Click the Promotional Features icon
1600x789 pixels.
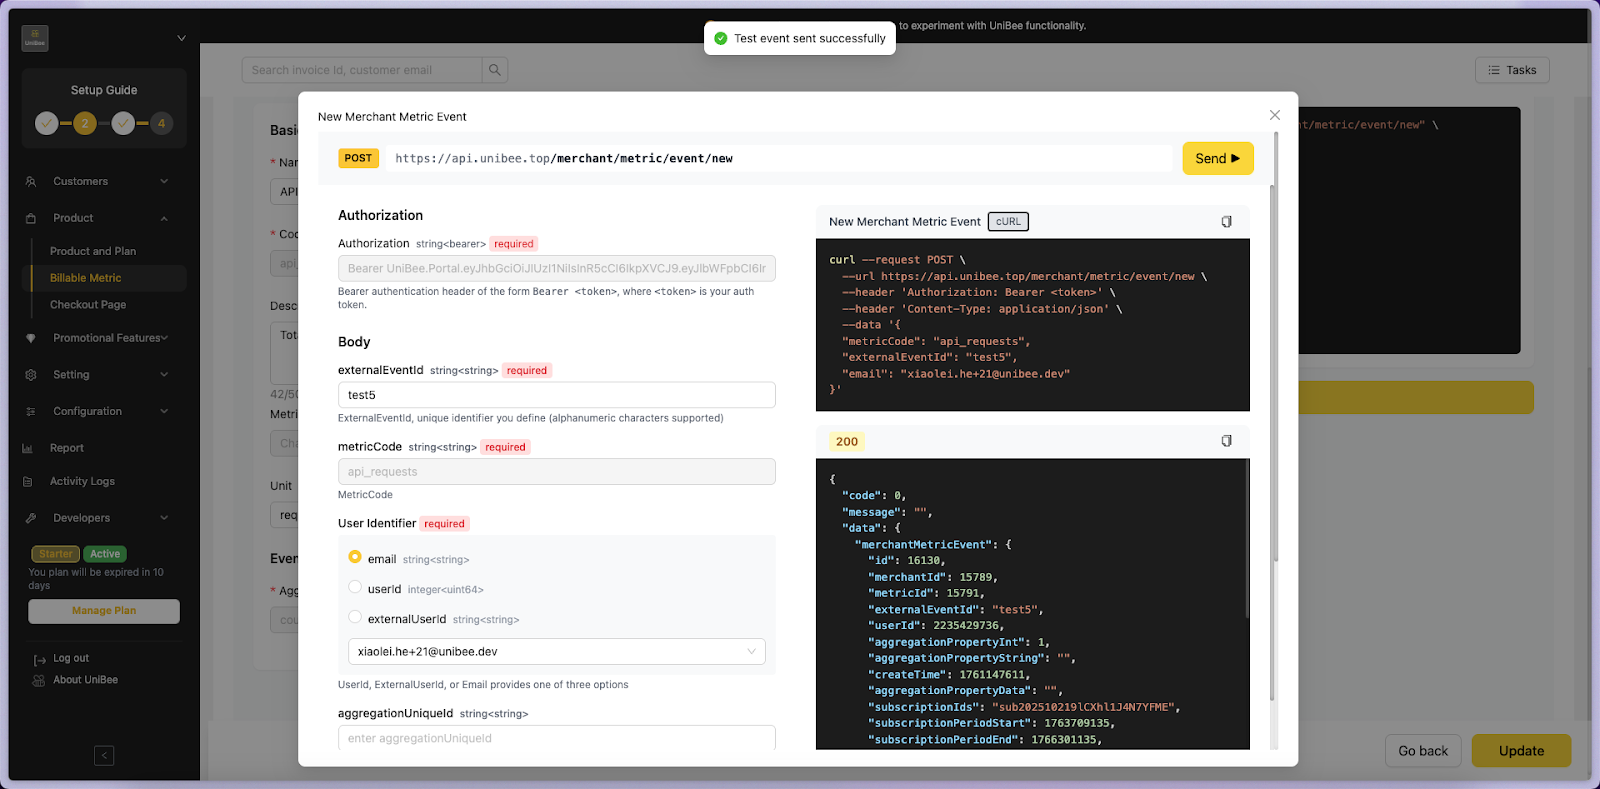coord(30,338)
